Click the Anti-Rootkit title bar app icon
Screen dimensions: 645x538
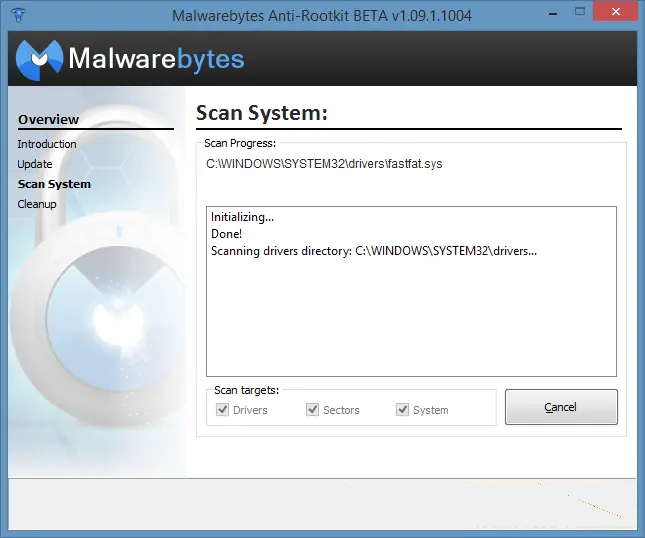coord(18,15)
